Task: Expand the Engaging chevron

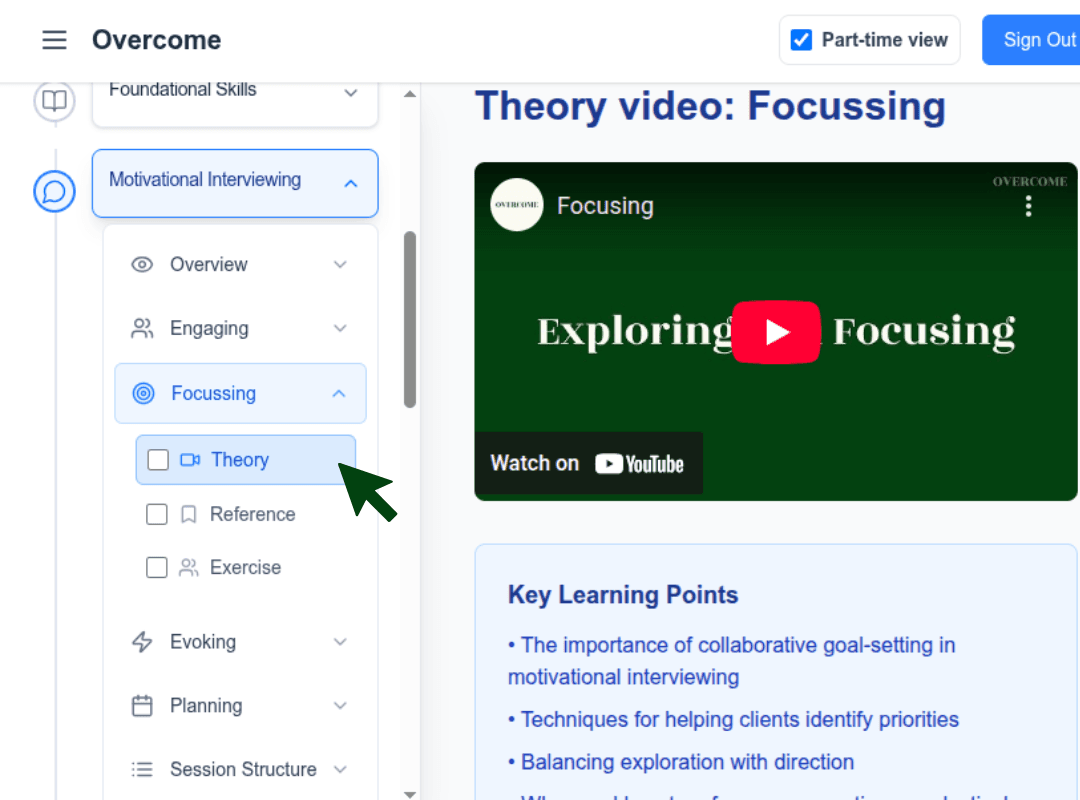Action: click(x=340, y=329)
